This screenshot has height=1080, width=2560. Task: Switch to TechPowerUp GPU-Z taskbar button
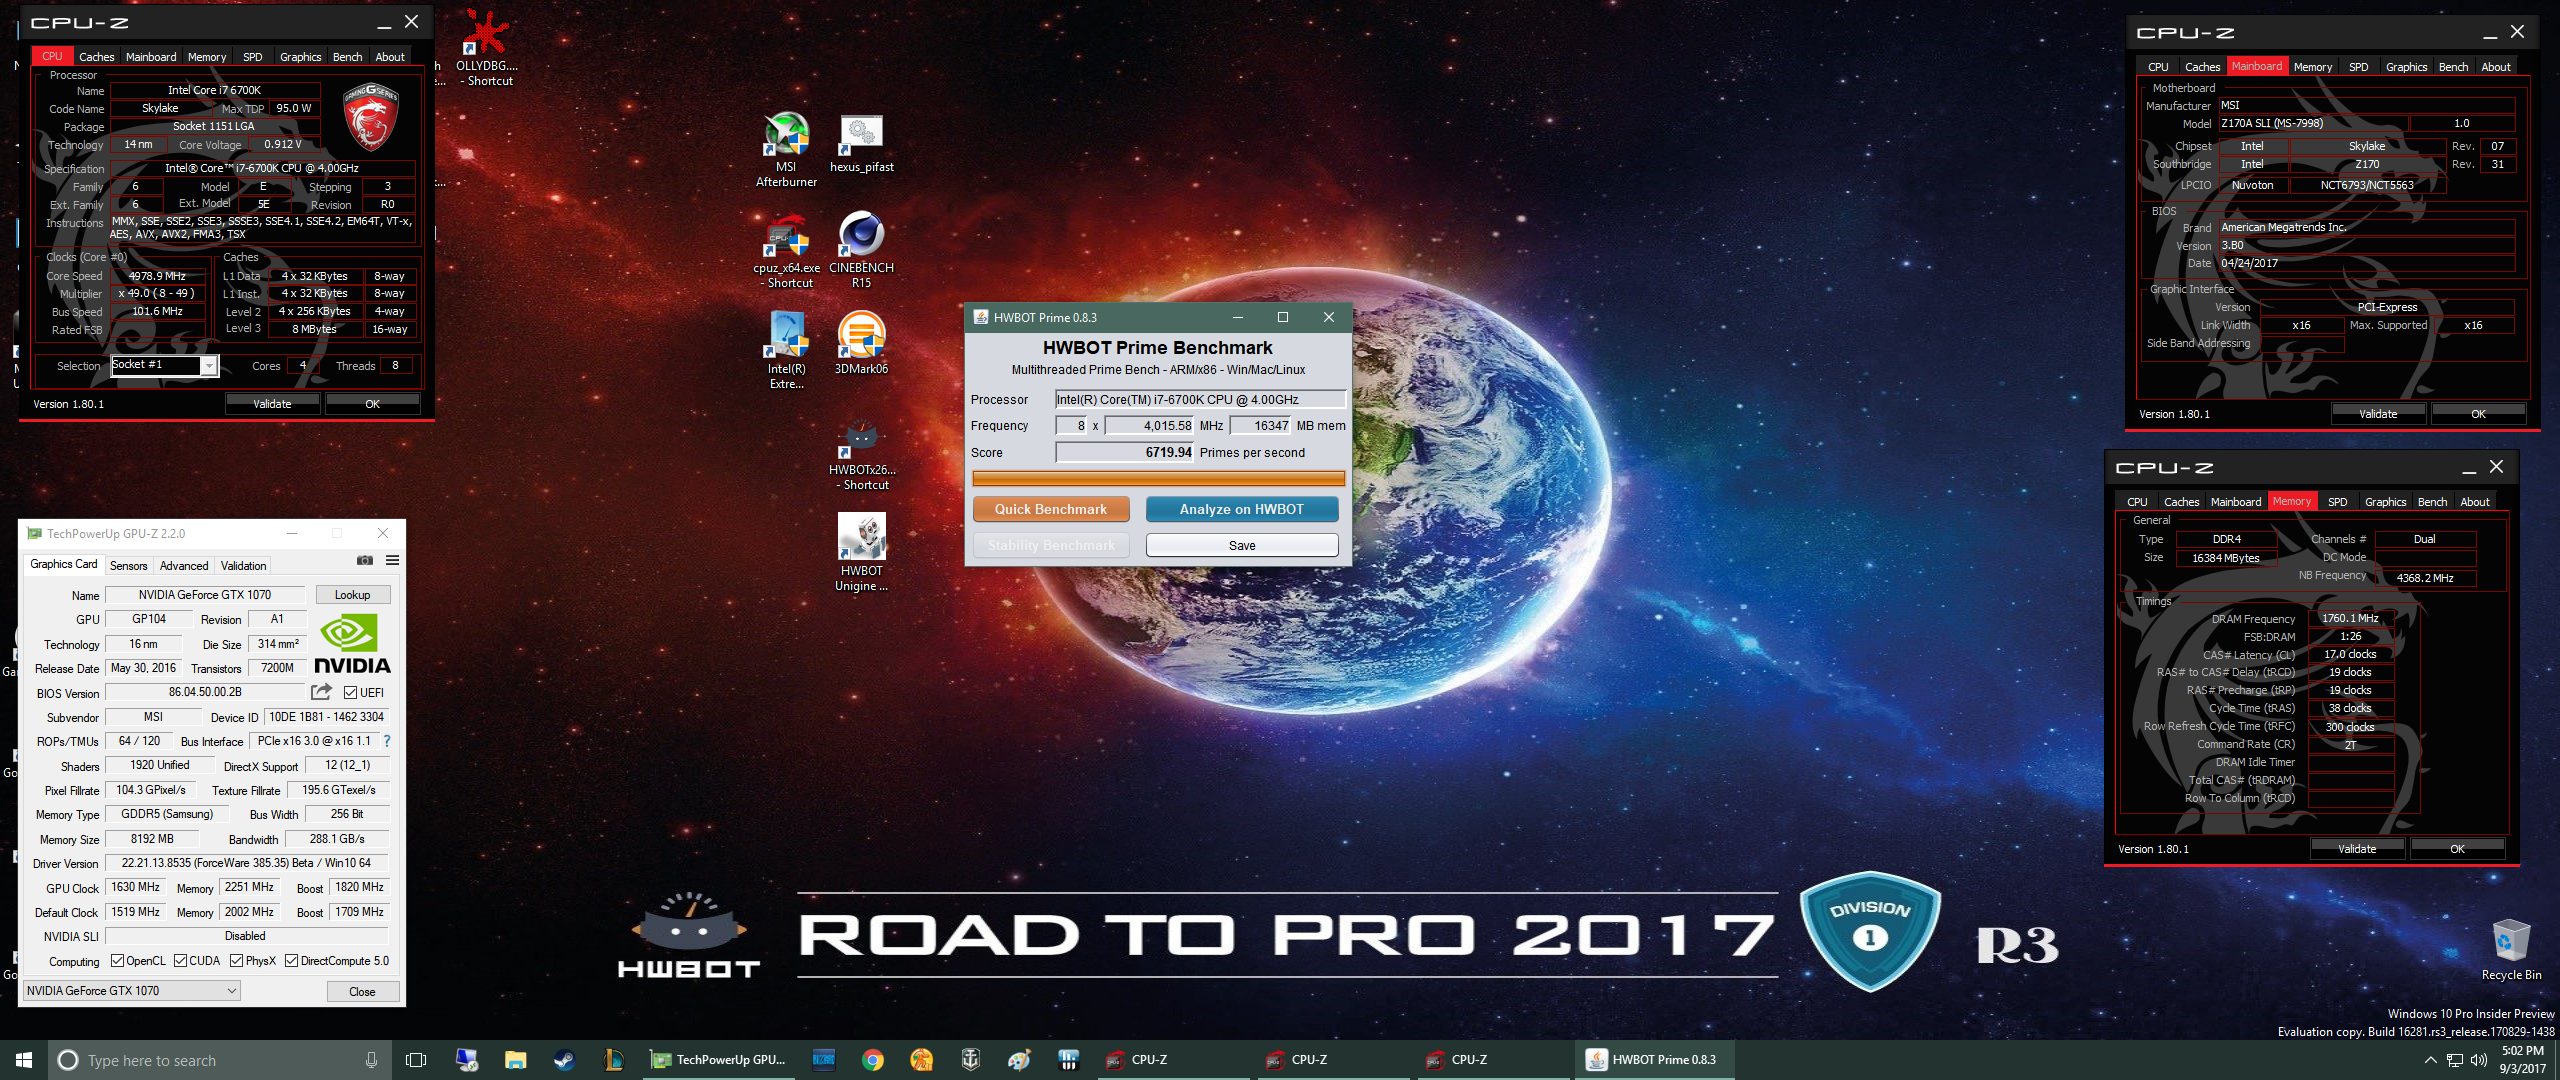click(719, 1060)
